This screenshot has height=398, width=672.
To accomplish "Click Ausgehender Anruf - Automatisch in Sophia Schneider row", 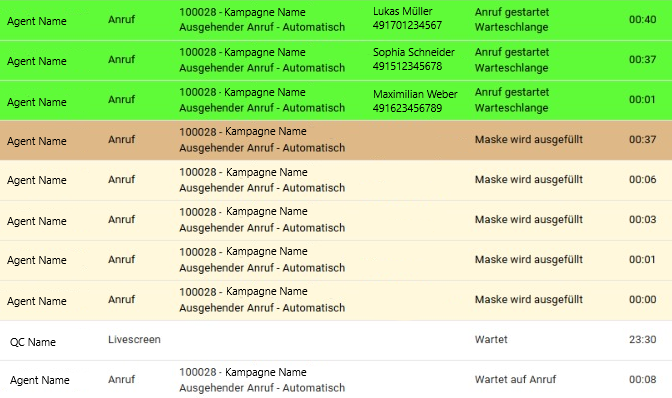I will click(262, 68).
